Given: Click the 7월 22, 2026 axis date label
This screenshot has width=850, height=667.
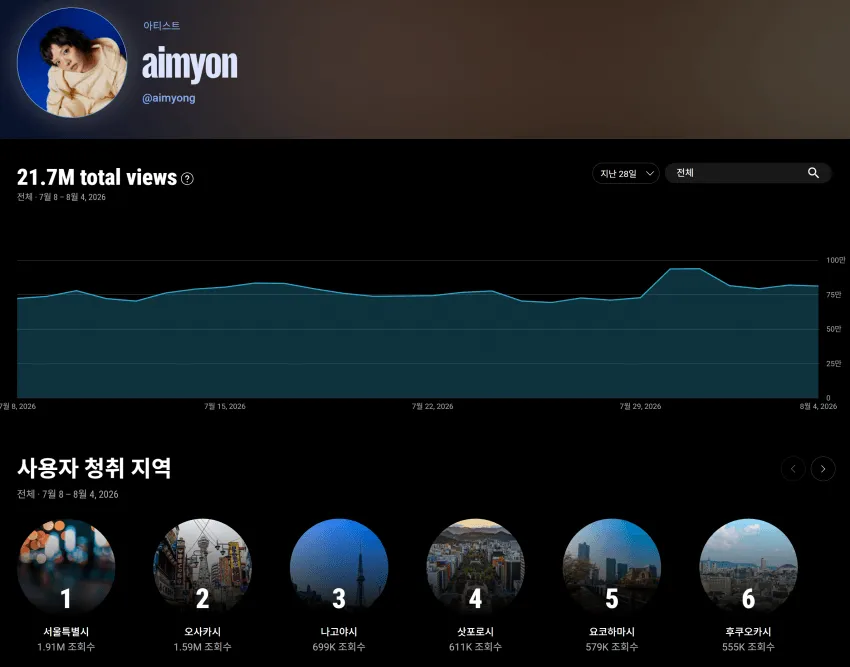Looking at the screenshot, I should tap(433, 406).
